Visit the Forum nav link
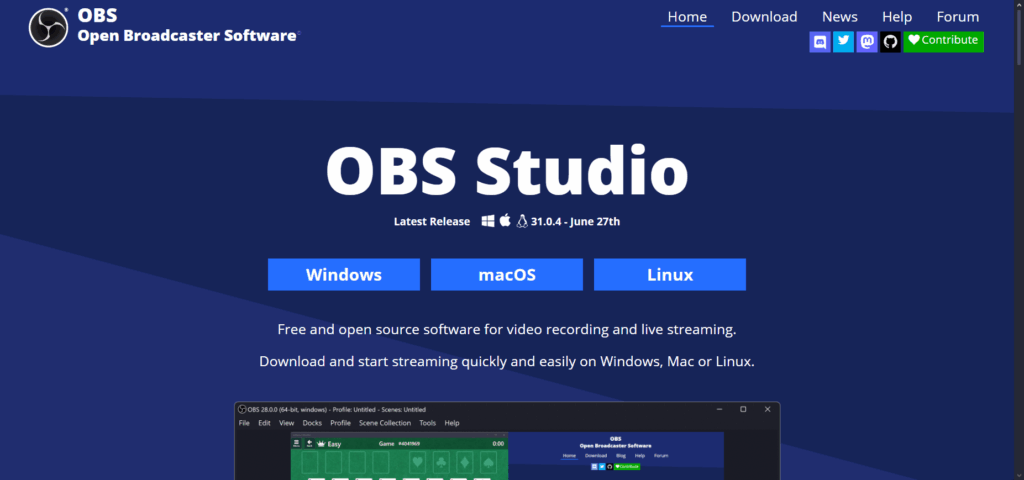 click(x=958, y=17)
